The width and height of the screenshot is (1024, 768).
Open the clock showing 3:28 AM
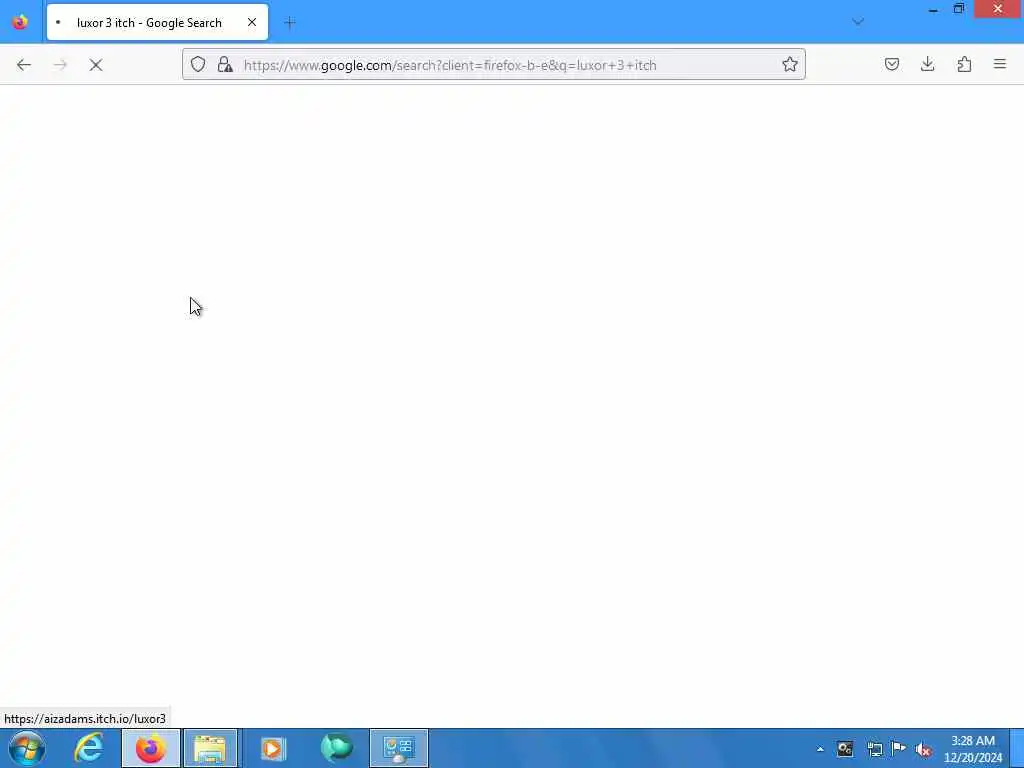(x=973, y=749)
